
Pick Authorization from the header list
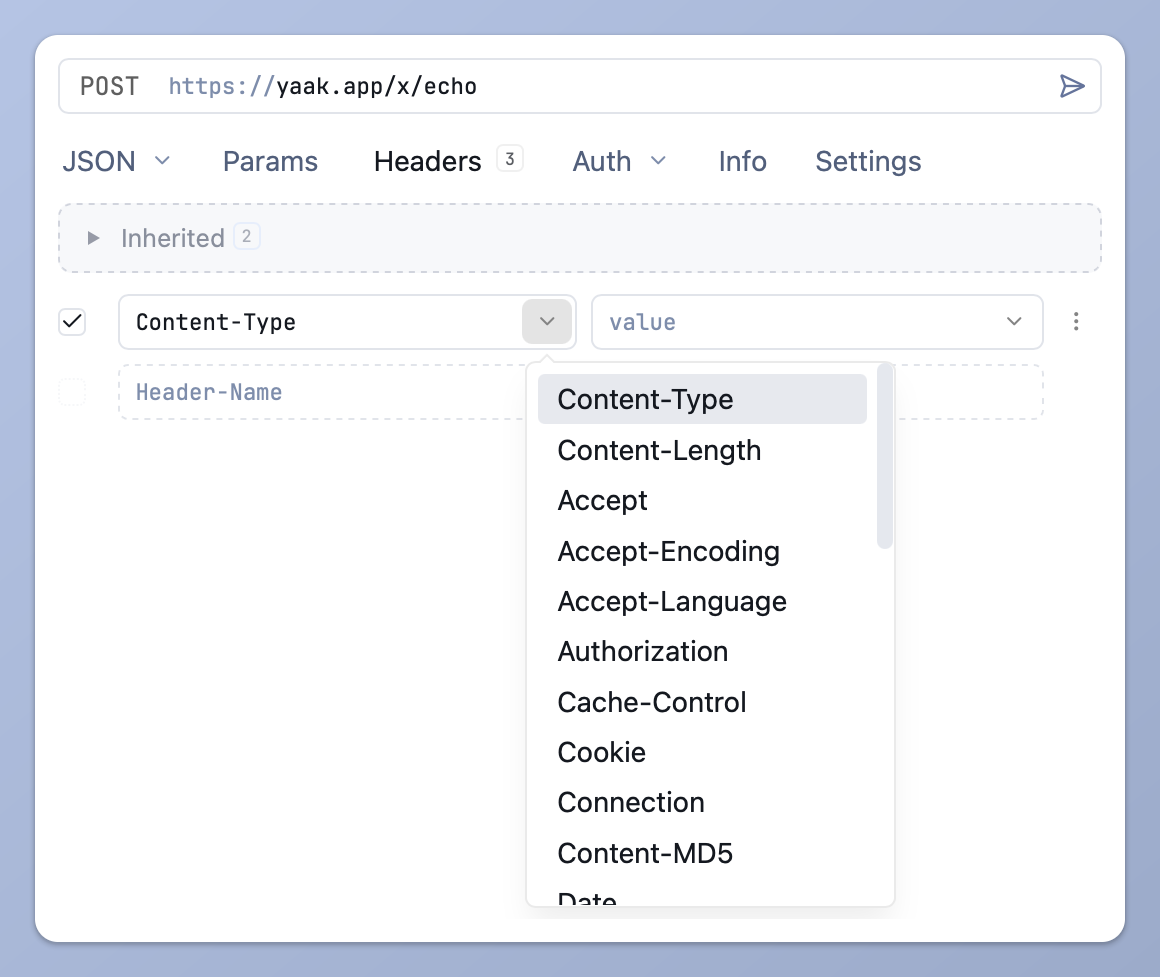point(702,652)
